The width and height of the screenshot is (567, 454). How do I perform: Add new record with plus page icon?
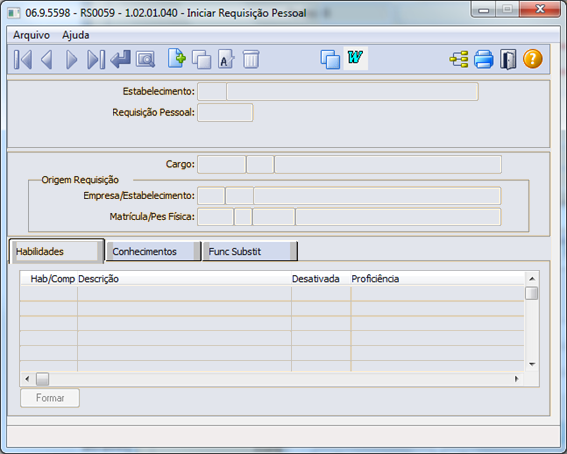tap(177, 59)
